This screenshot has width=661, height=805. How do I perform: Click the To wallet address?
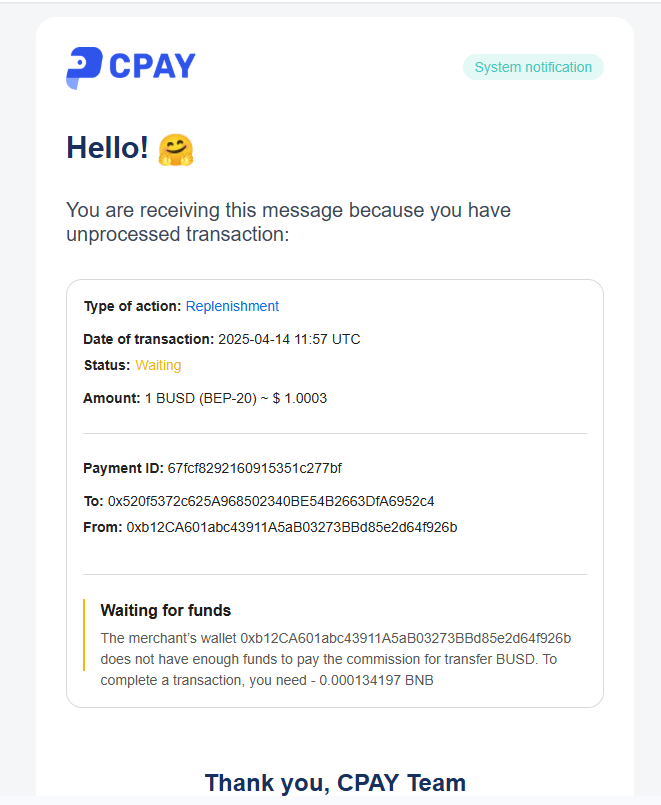pos(270,501)
